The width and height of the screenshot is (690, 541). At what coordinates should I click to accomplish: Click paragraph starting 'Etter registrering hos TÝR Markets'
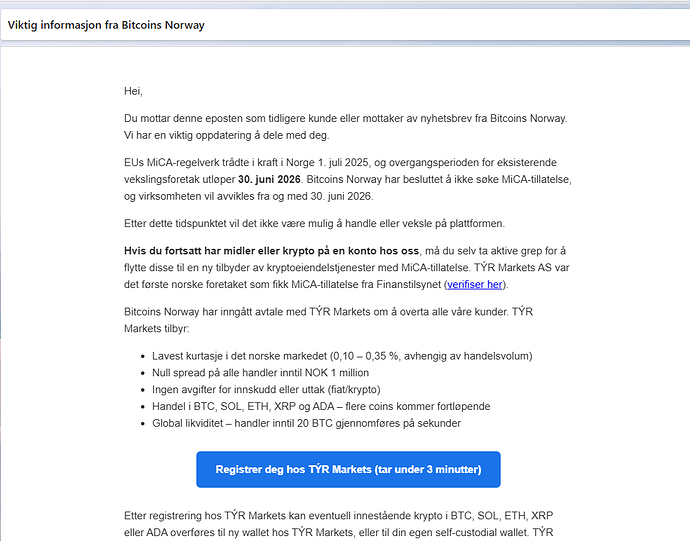tap(338, 524)
